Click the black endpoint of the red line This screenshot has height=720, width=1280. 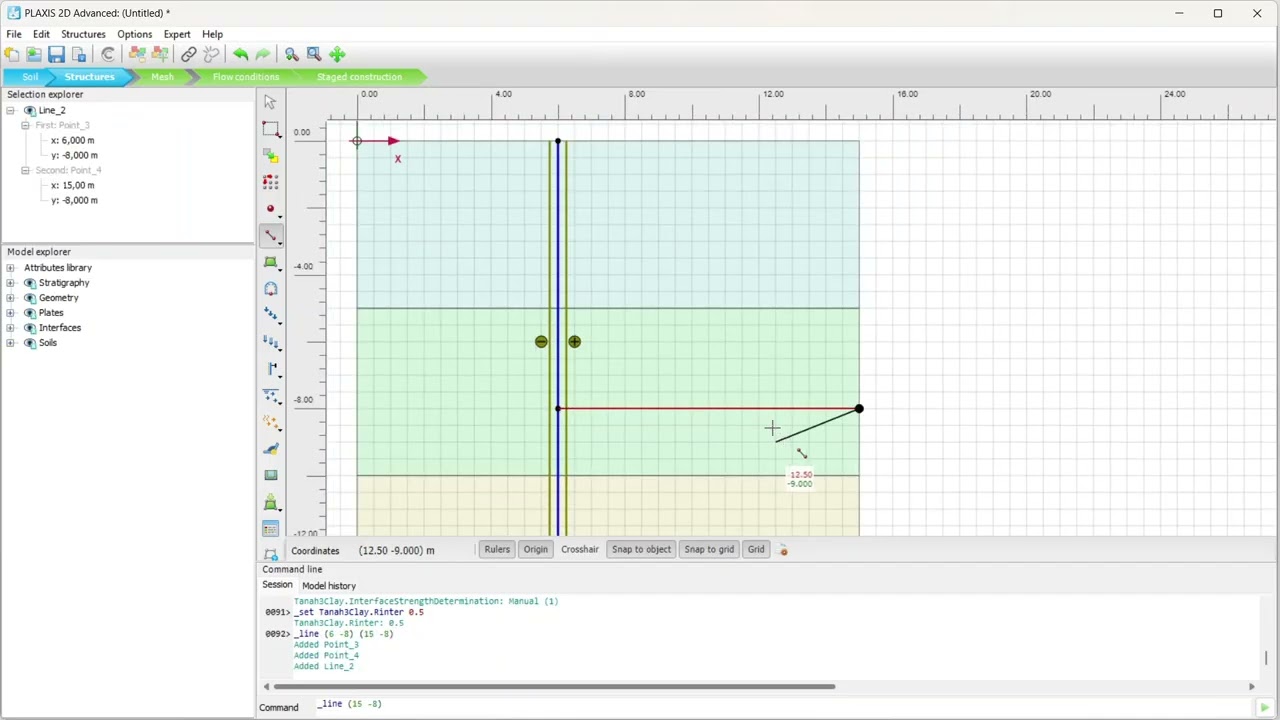point(859,409)
